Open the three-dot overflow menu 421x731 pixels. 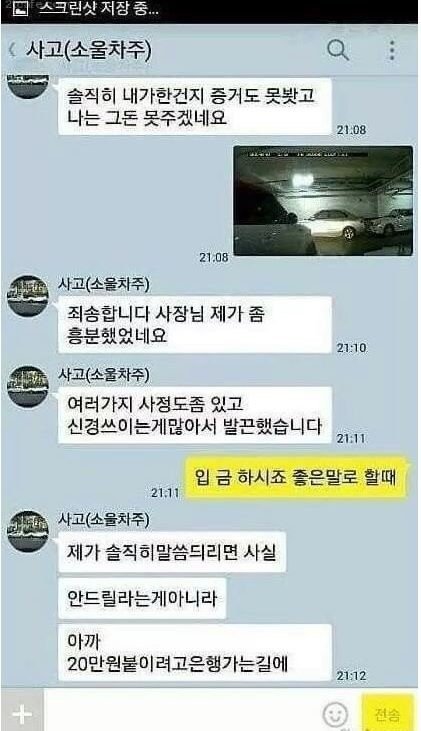pos(392,50)
